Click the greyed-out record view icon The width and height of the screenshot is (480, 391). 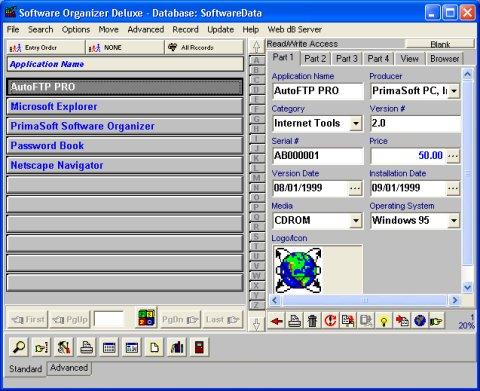click(366, 321)
